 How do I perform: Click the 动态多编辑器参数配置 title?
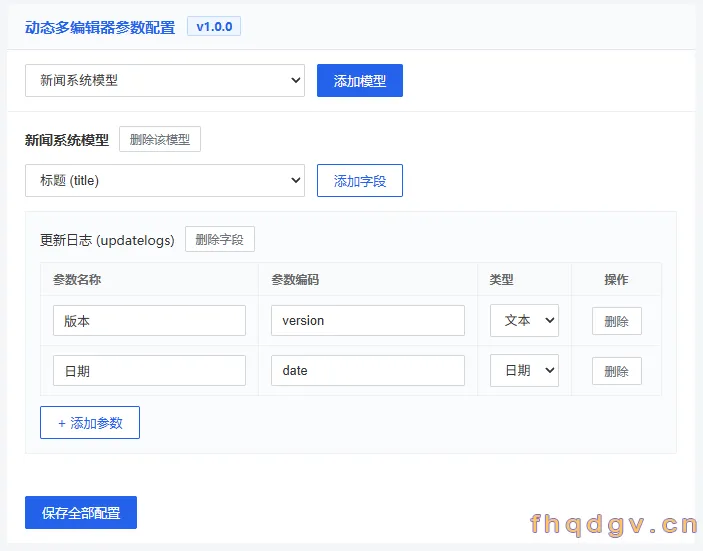100,28
